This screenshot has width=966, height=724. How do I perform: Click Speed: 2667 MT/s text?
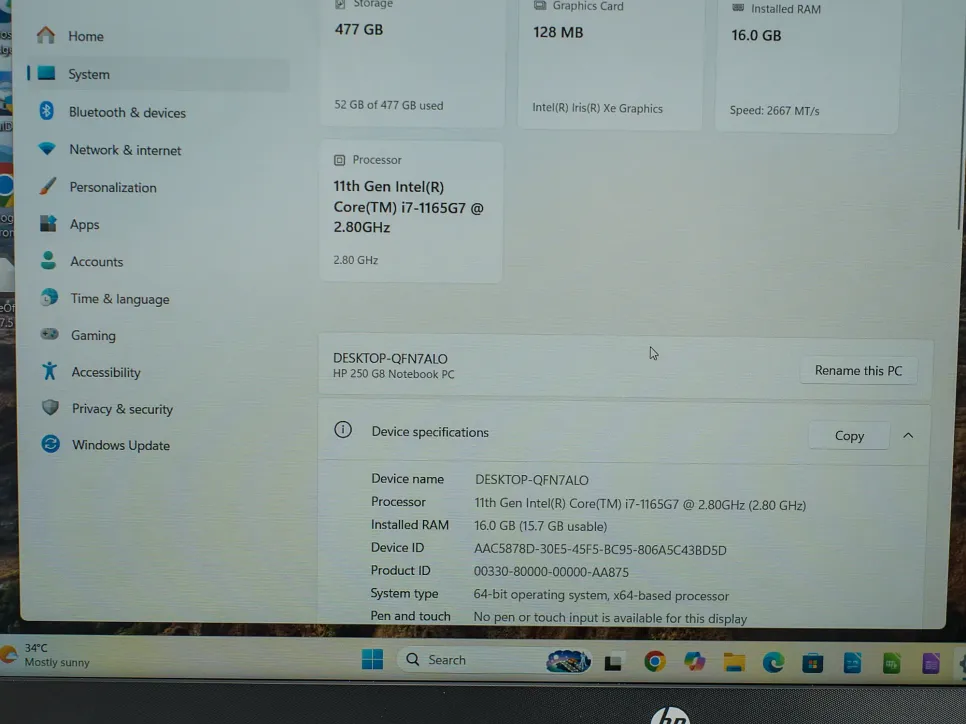click(x=774, y=111)
